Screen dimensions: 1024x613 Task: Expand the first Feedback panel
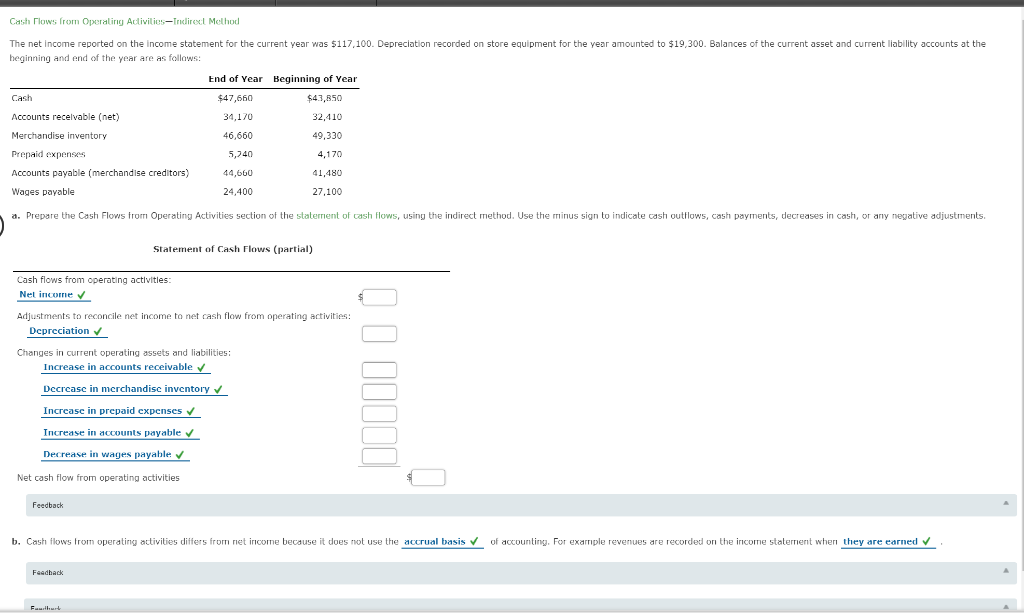1007,505
